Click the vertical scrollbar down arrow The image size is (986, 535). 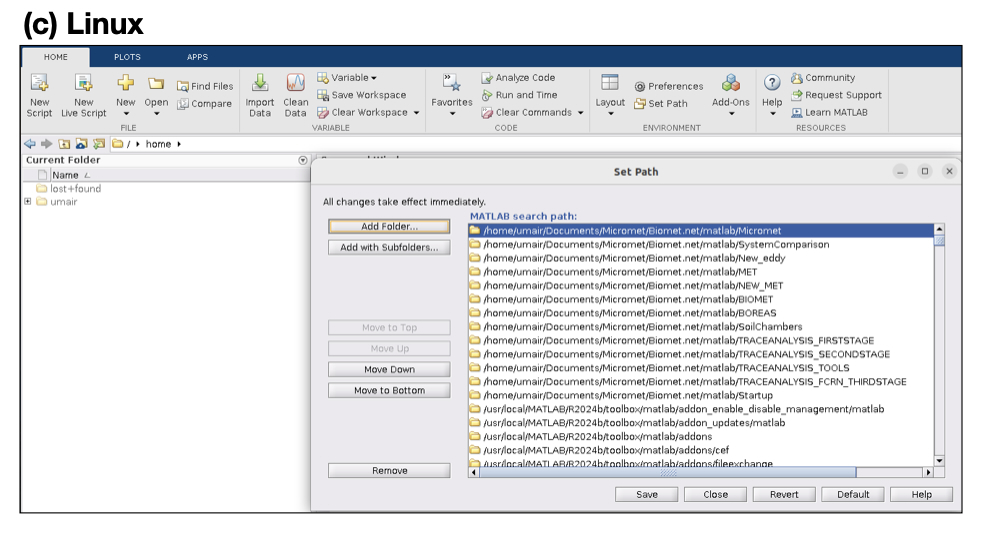point(939,461)
